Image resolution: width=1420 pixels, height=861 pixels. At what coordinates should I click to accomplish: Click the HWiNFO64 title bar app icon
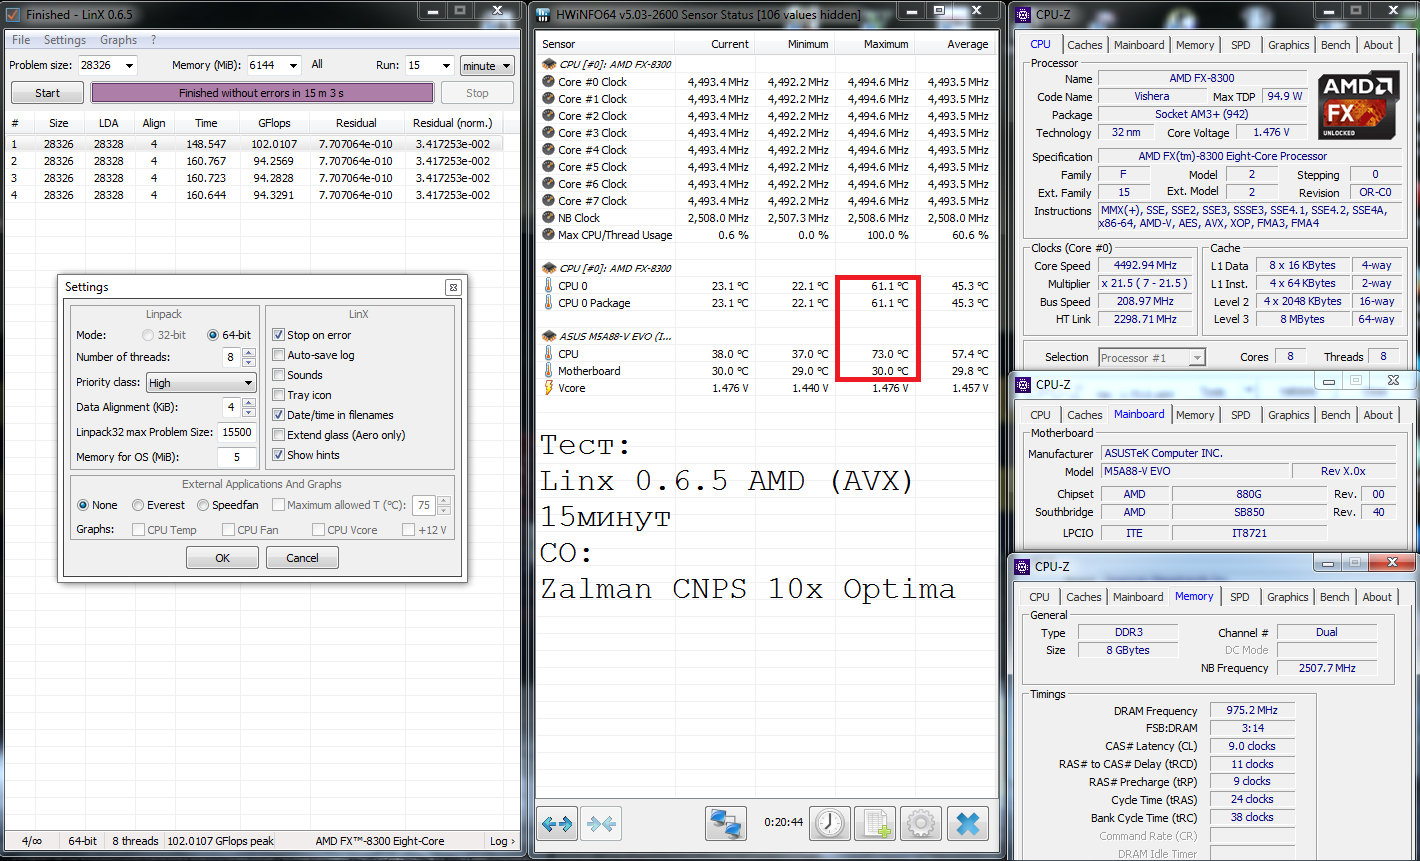[x=545, y=14]
